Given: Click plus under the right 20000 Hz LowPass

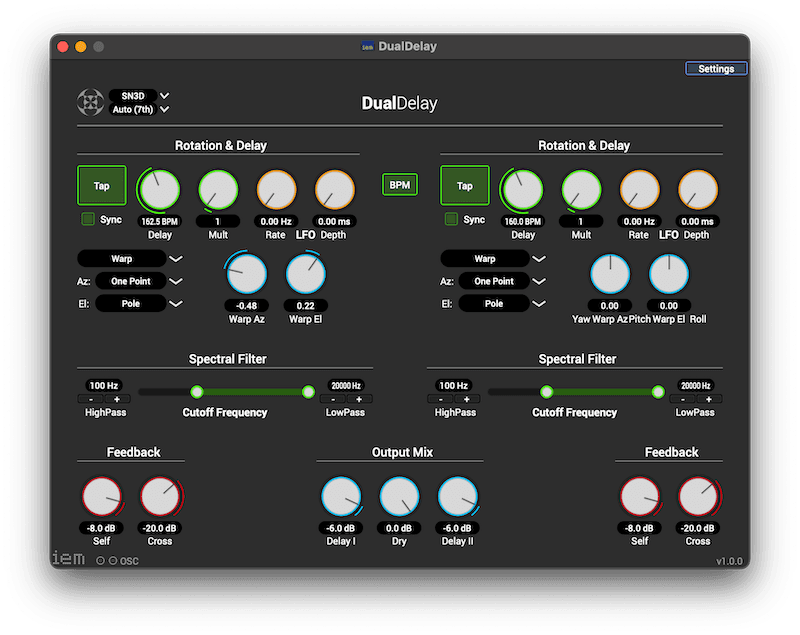Looking at the screenshot, I should pyautogui.click(x=709, y=399).
